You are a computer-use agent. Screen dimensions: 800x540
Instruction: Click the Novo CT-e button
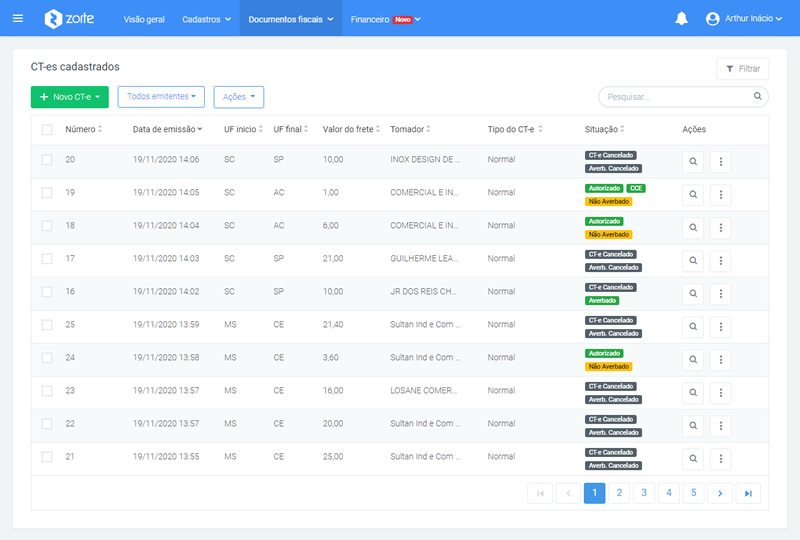[x=70, y=97]
